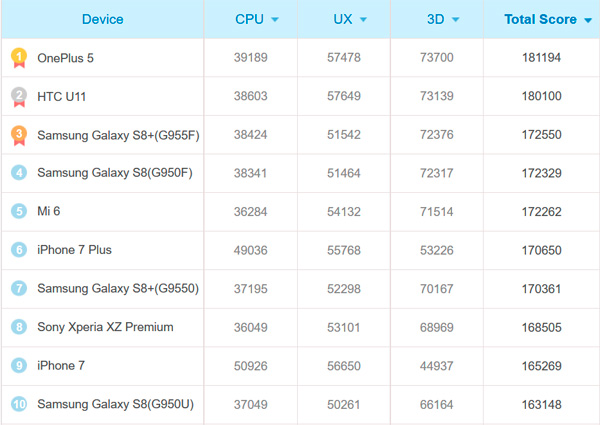
Task: Sort by 3D score arrow
Action: 456,20
